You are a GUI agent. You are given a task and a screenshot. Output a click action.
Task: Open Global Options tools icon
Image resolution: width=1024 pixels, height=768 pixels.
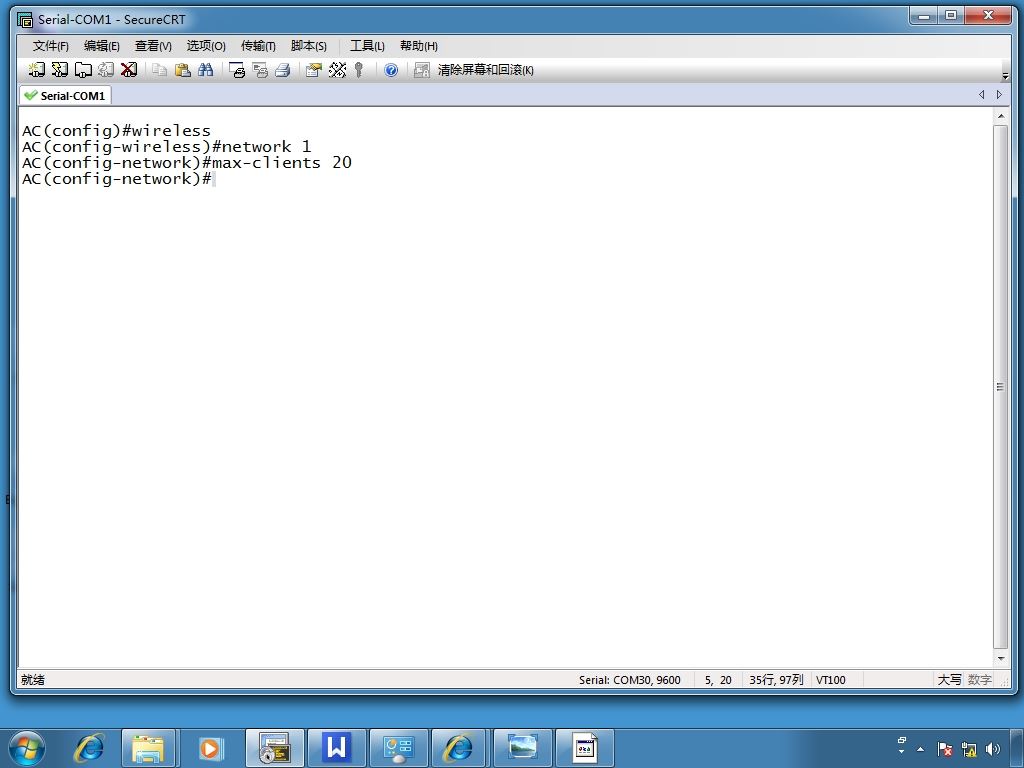337,70
